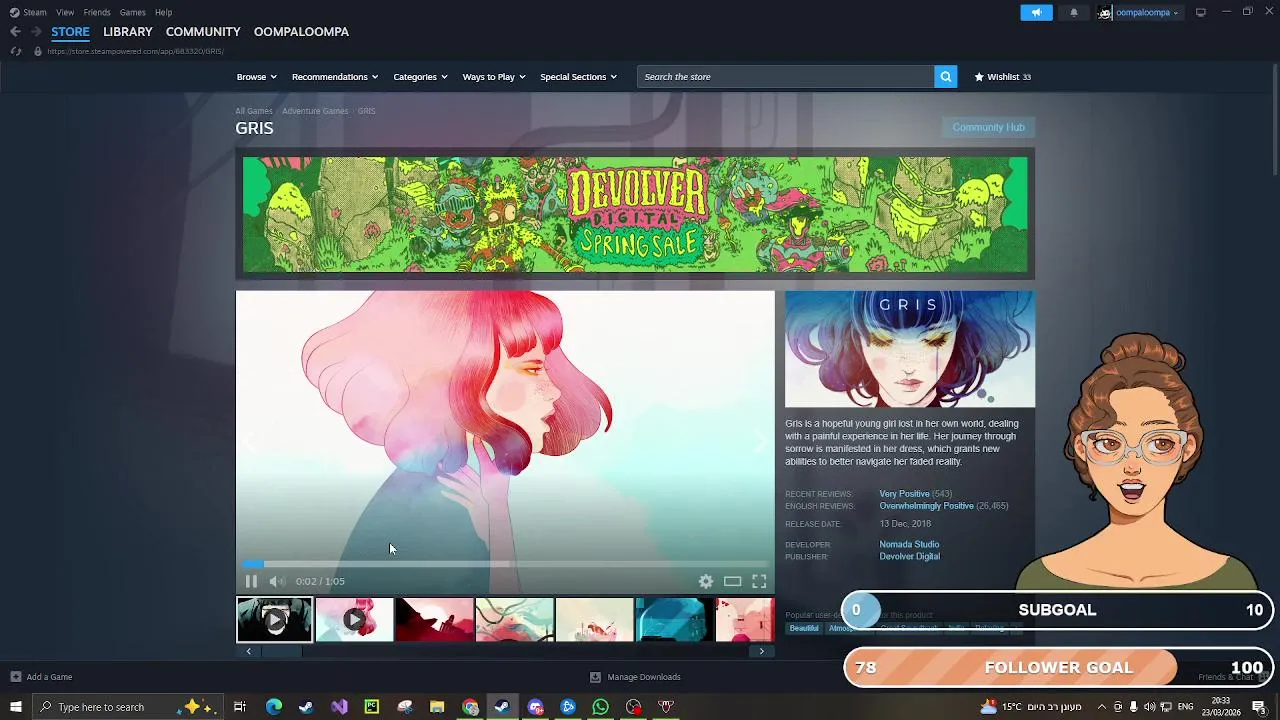Expand Special Sections dropdown

point(578,77)
